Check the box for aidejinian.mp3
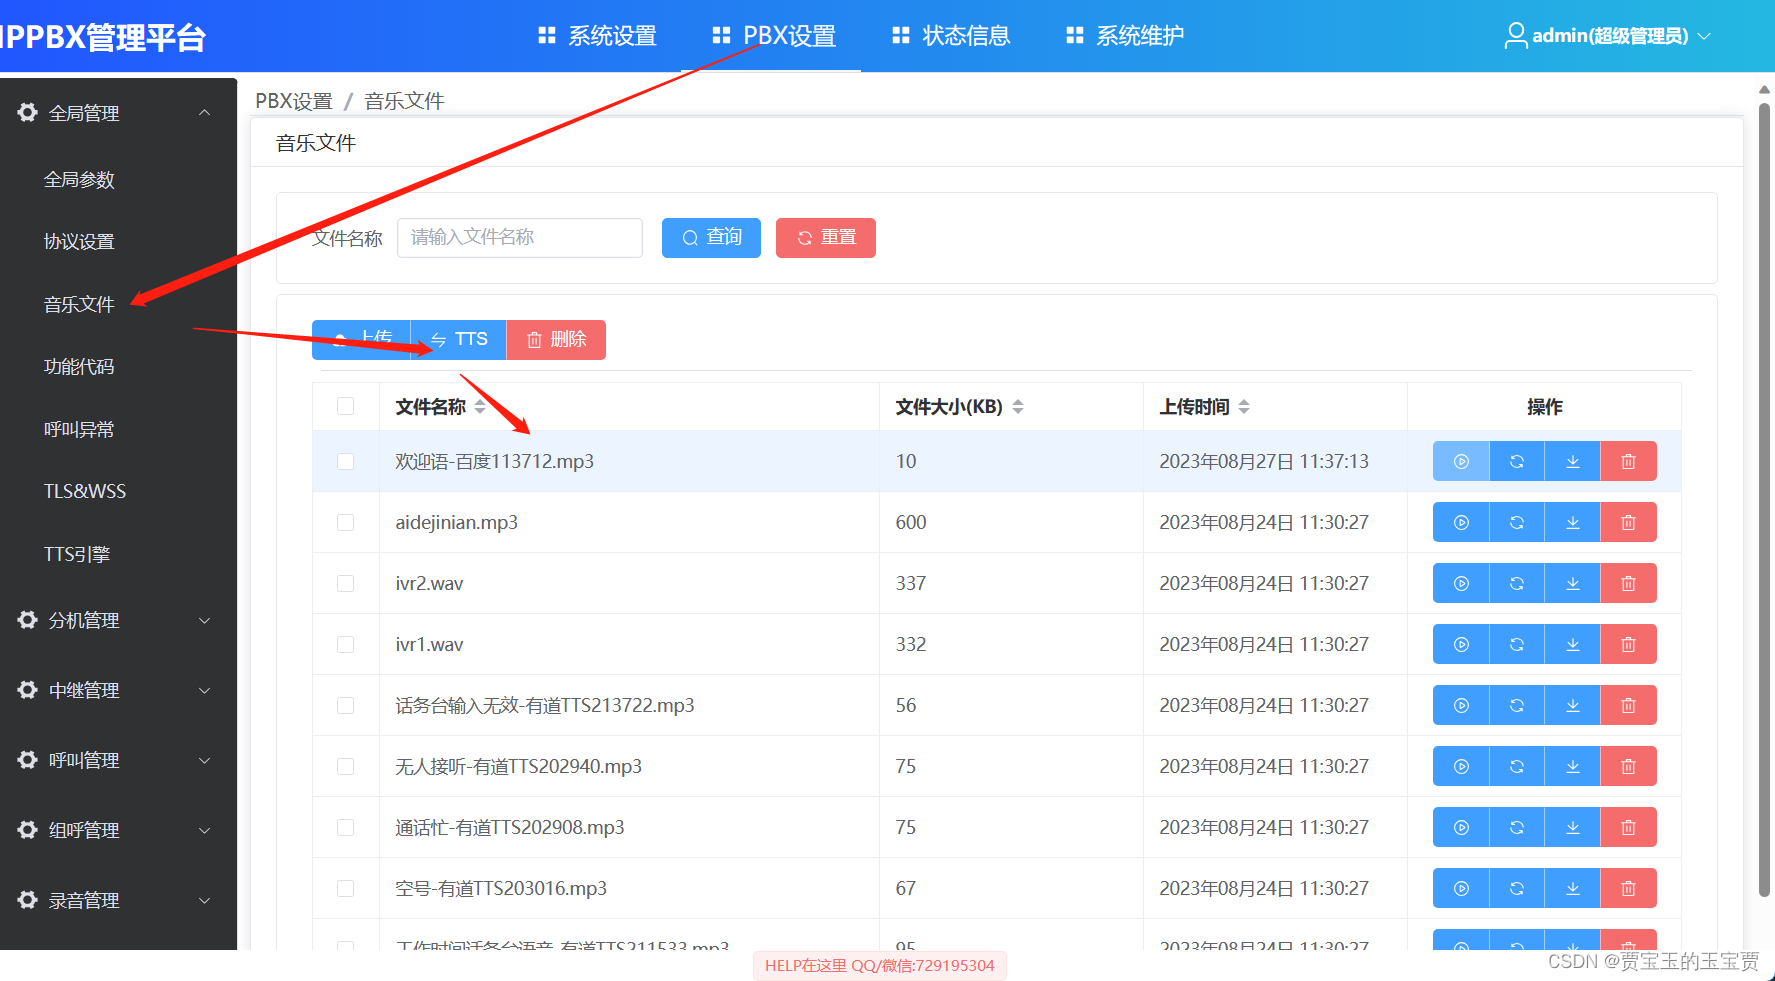Viewport: 1775px width, 981px height. point(346,522)
